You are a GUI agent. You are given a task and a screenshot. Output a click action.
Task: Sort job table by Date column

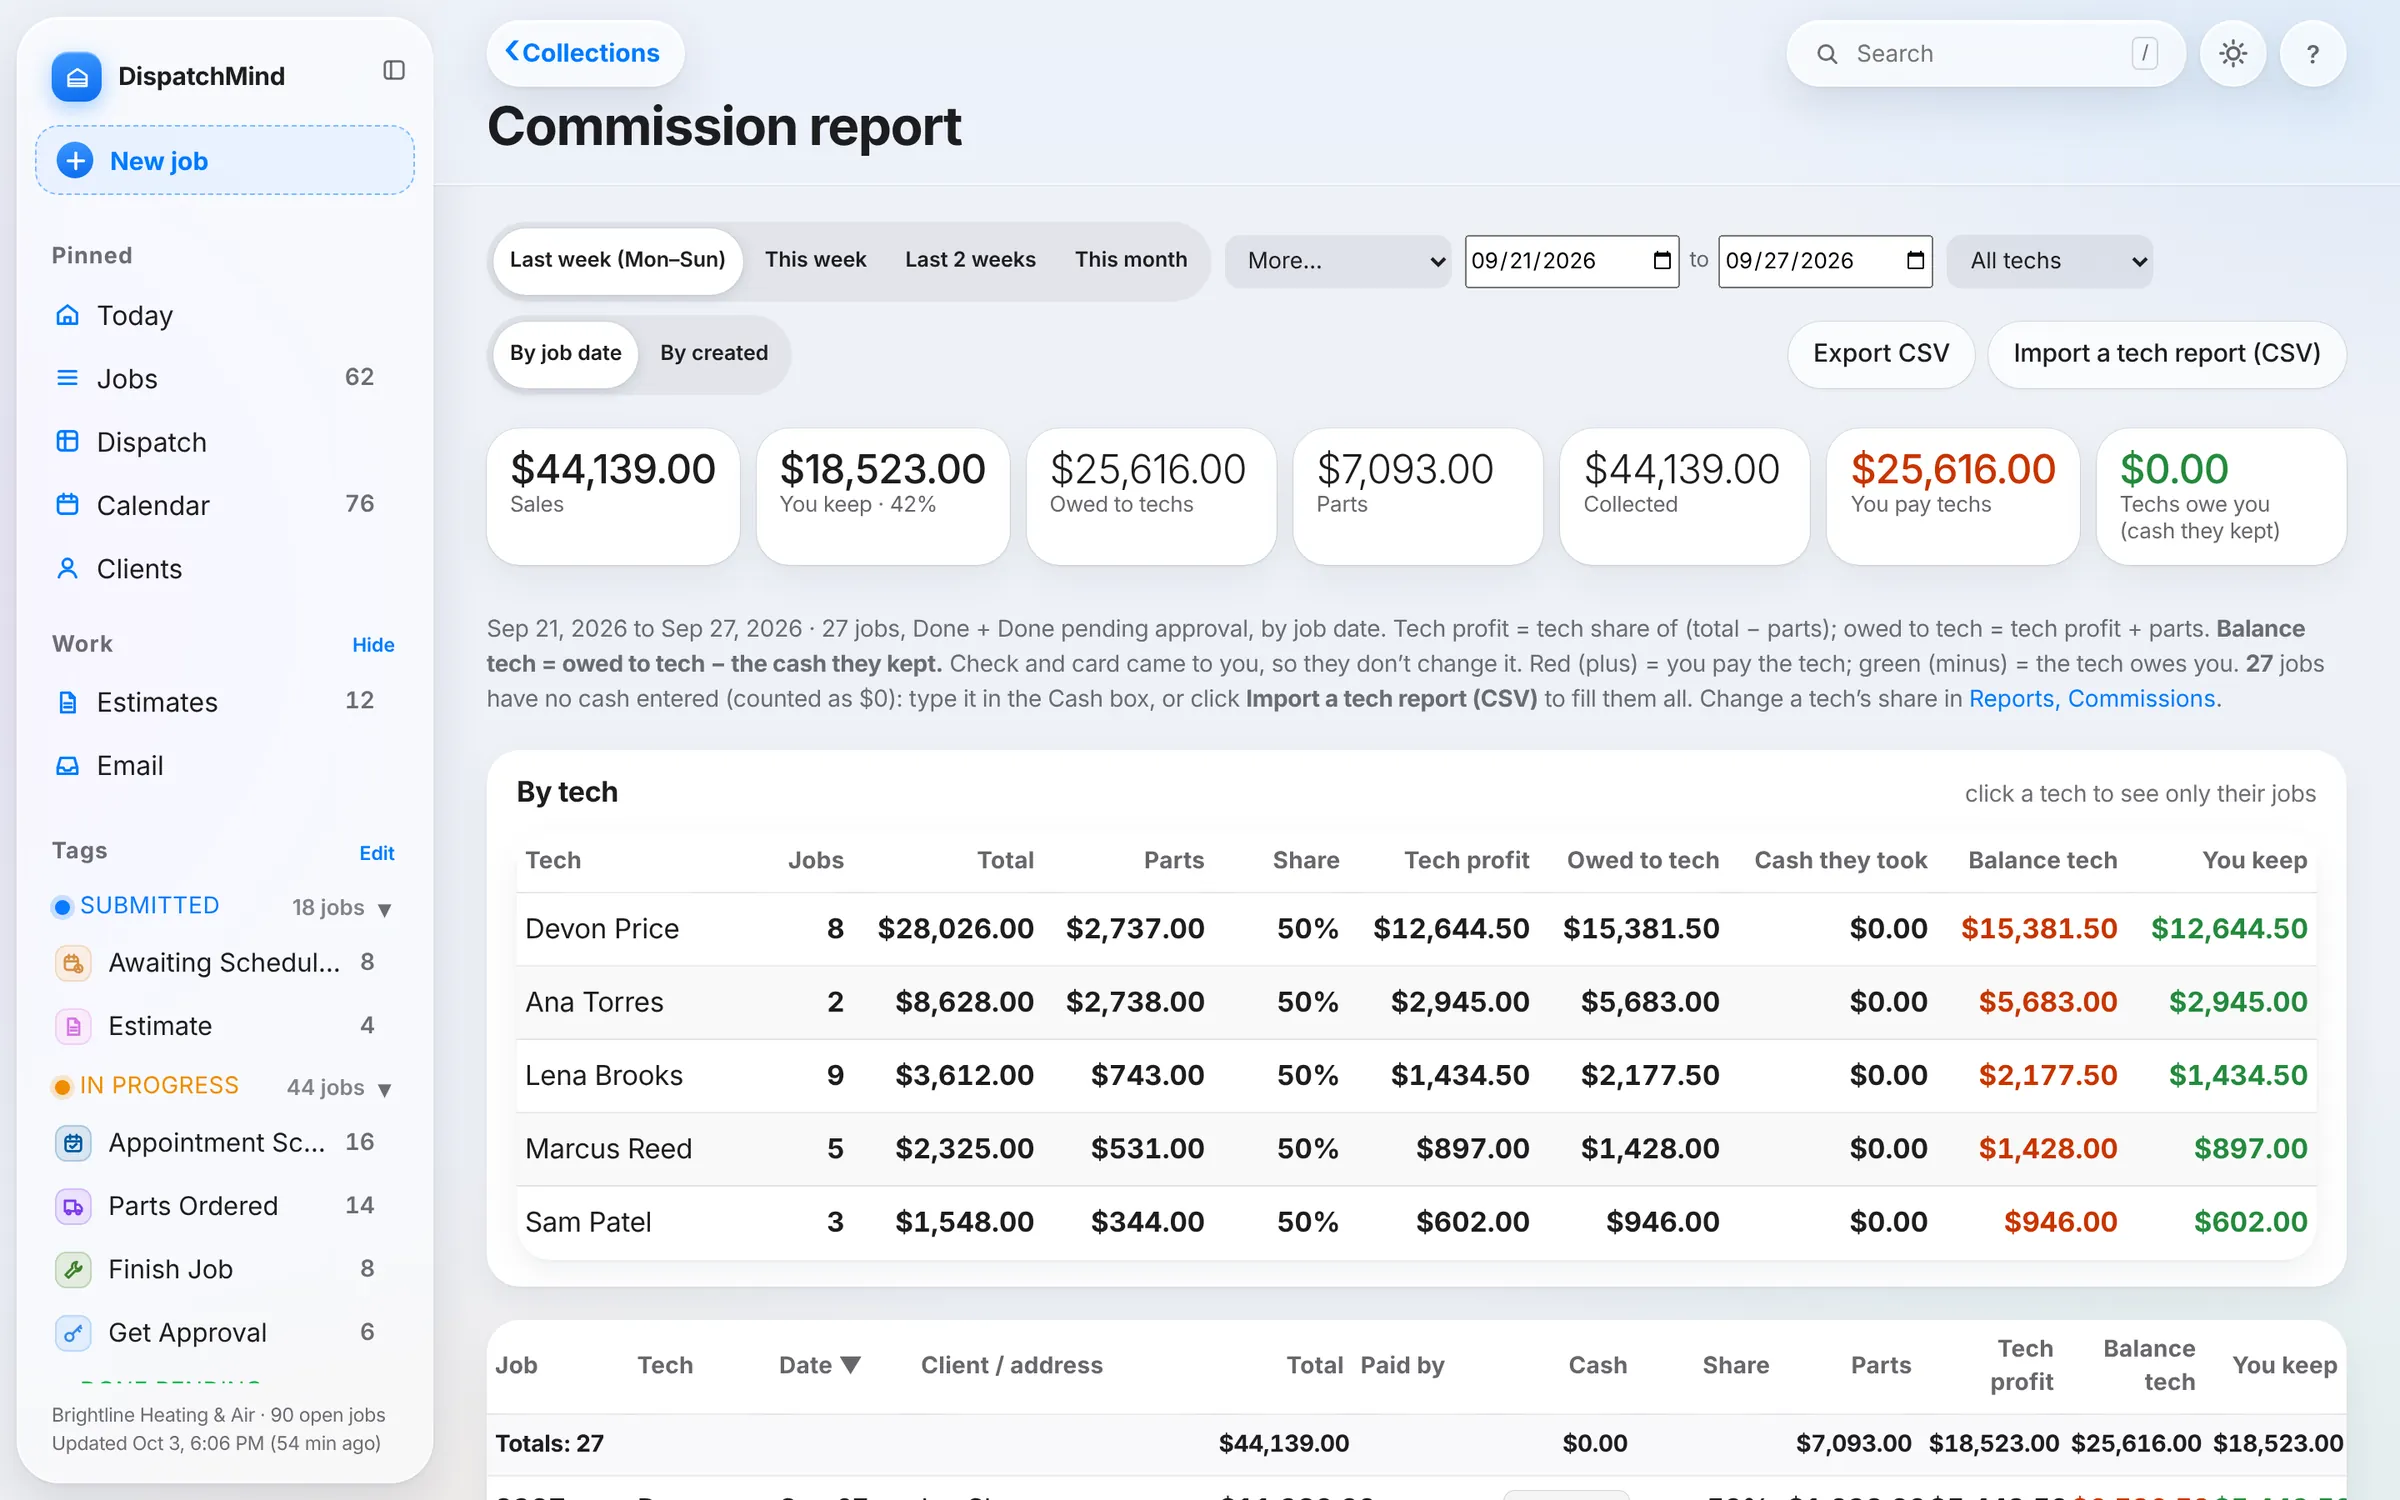pyautogui.click(x=819, y=1365)
